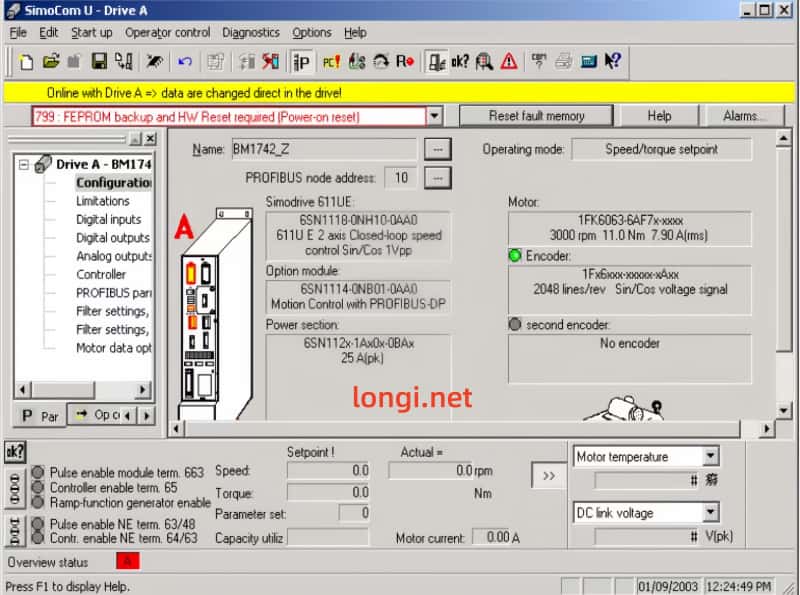Click the New file icon in toolbar
800x595 pixels.
[x=27, y=62]
